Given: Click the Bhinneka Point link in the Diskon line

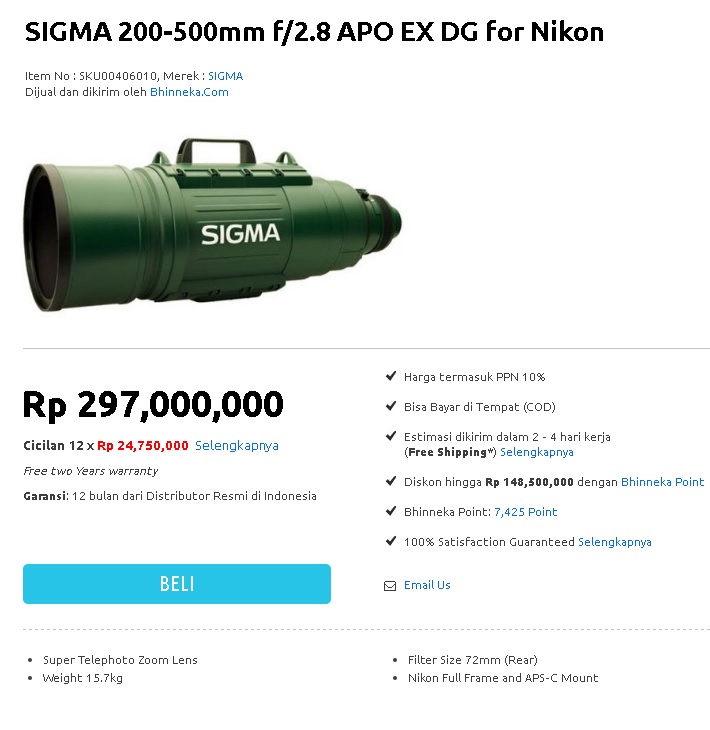Looking at the screenshot, I should [x=662, y=482].
